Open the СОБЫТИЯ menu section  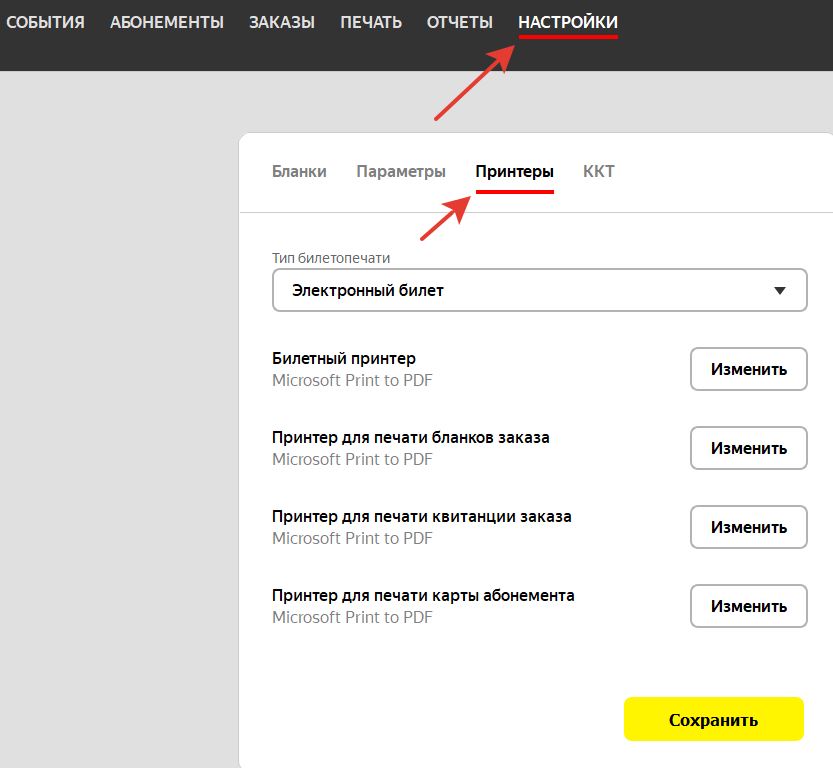pyautogui.click(x=45, y=22)
